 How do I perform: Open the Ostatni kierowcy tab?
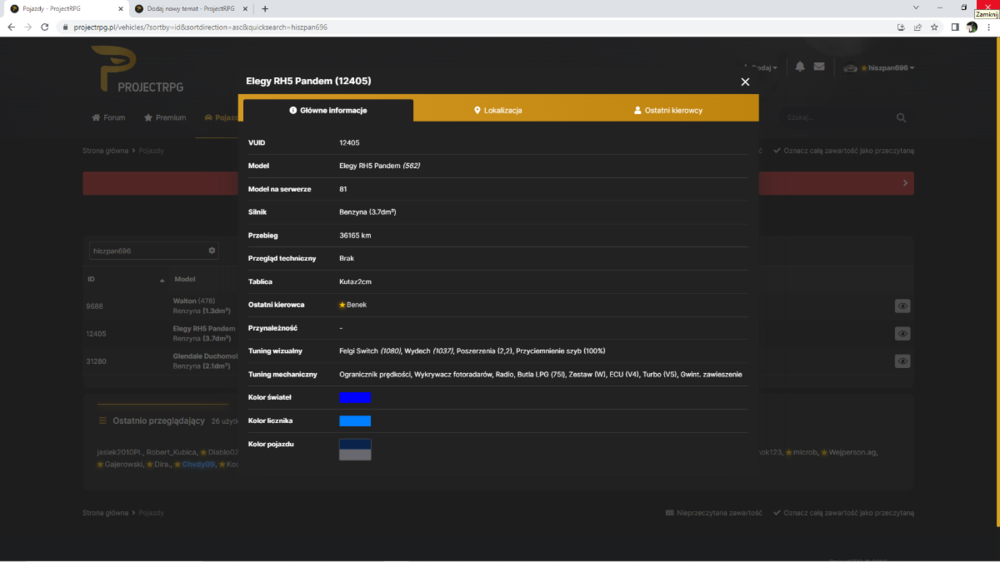tap(668, 110)
